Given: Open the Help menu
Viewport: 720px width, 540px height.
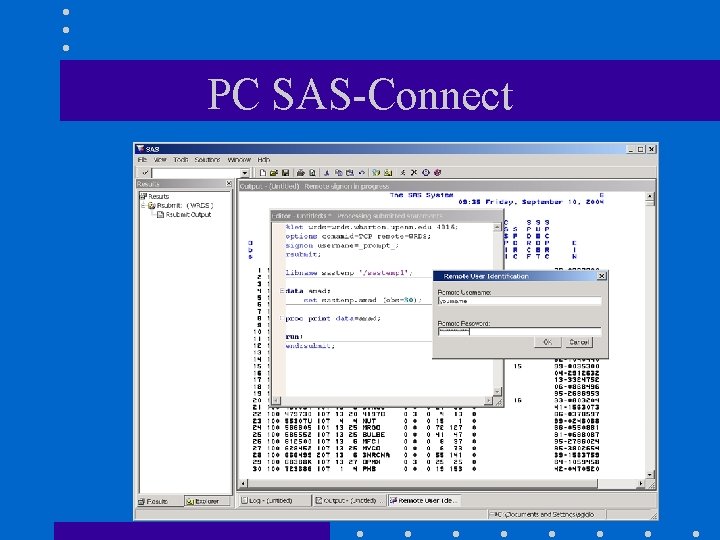Looking at the screenshot, I should [263, 160].
